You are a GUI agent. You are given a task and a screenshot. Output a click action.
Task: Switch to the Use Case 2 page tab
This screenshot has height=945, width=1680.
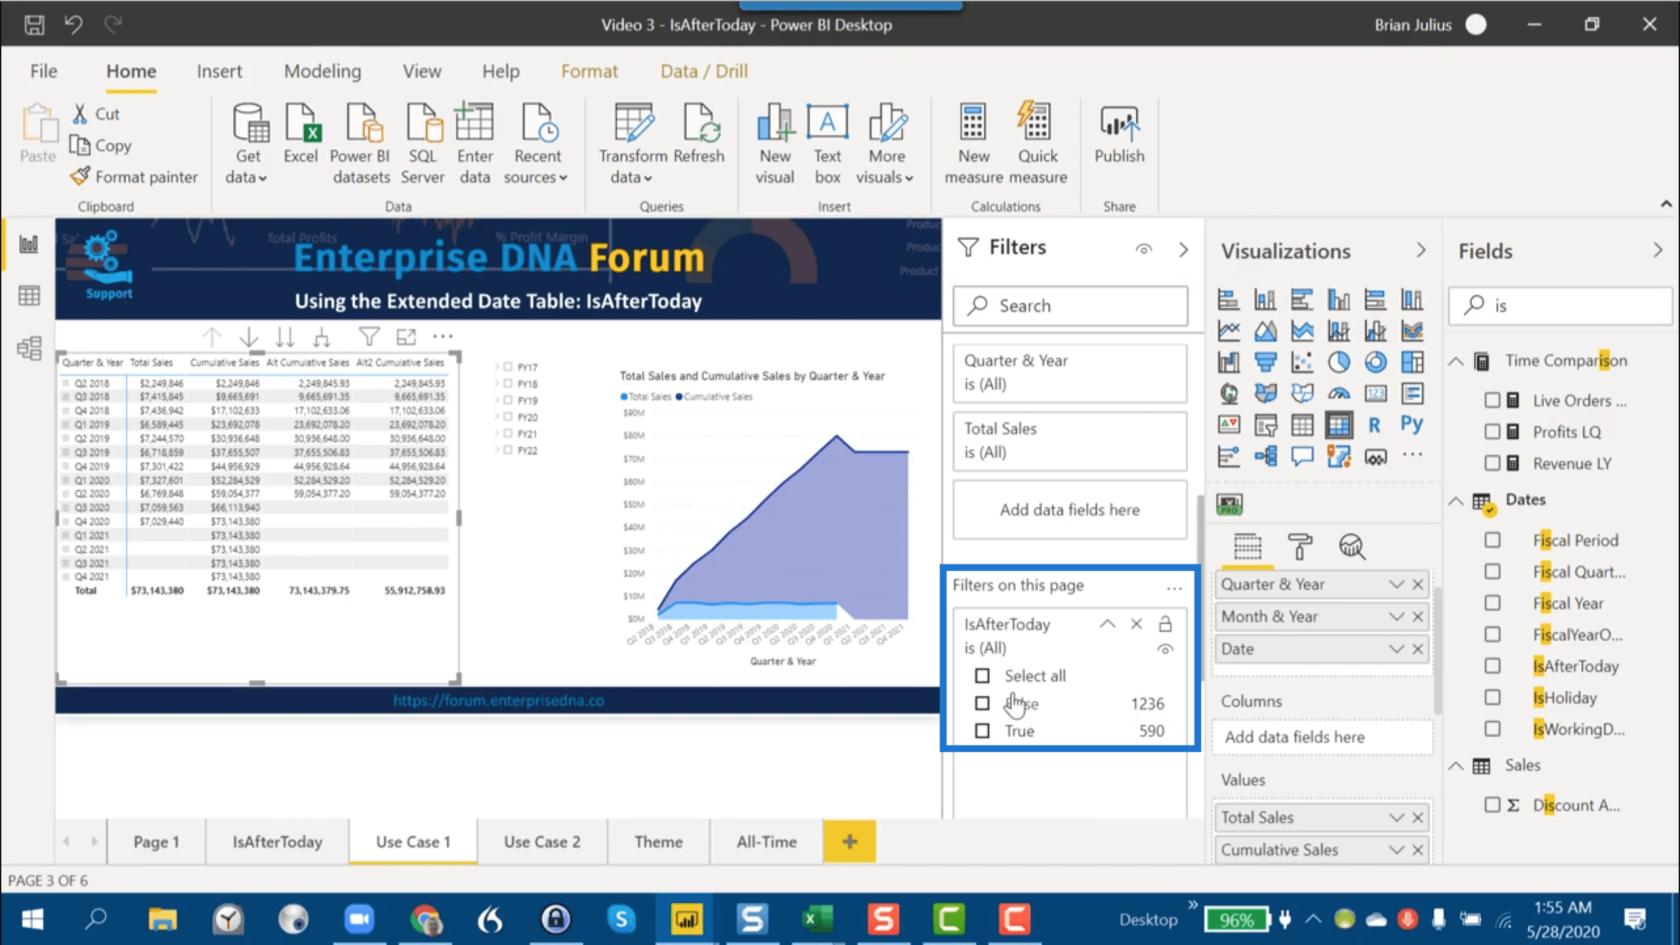[542, 842]
